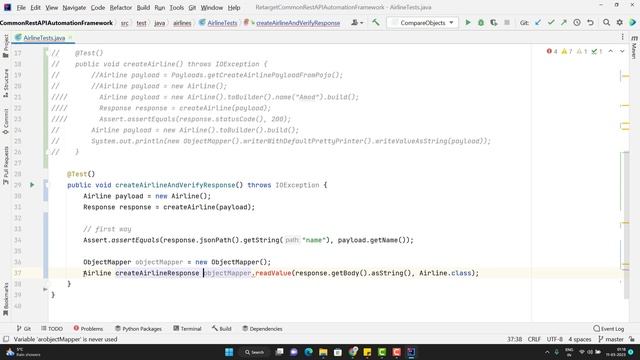Commit changes with Git checkmark
The height and width of the screenshot is (360, 640).
(551, 23)
